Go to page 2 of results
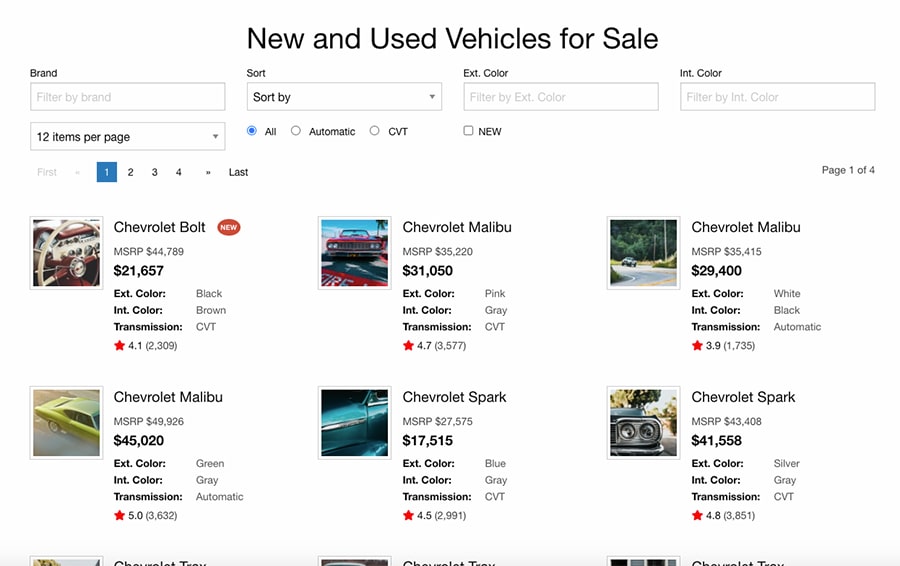900x566 pixels. pyautogui.click(x=131, y=172)
